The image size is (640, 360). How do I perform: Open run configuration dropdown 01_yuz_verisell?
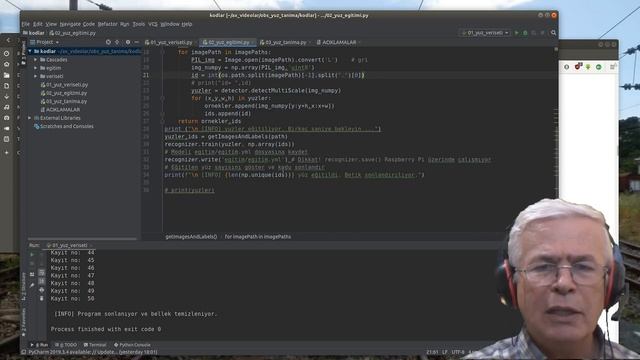485,33
